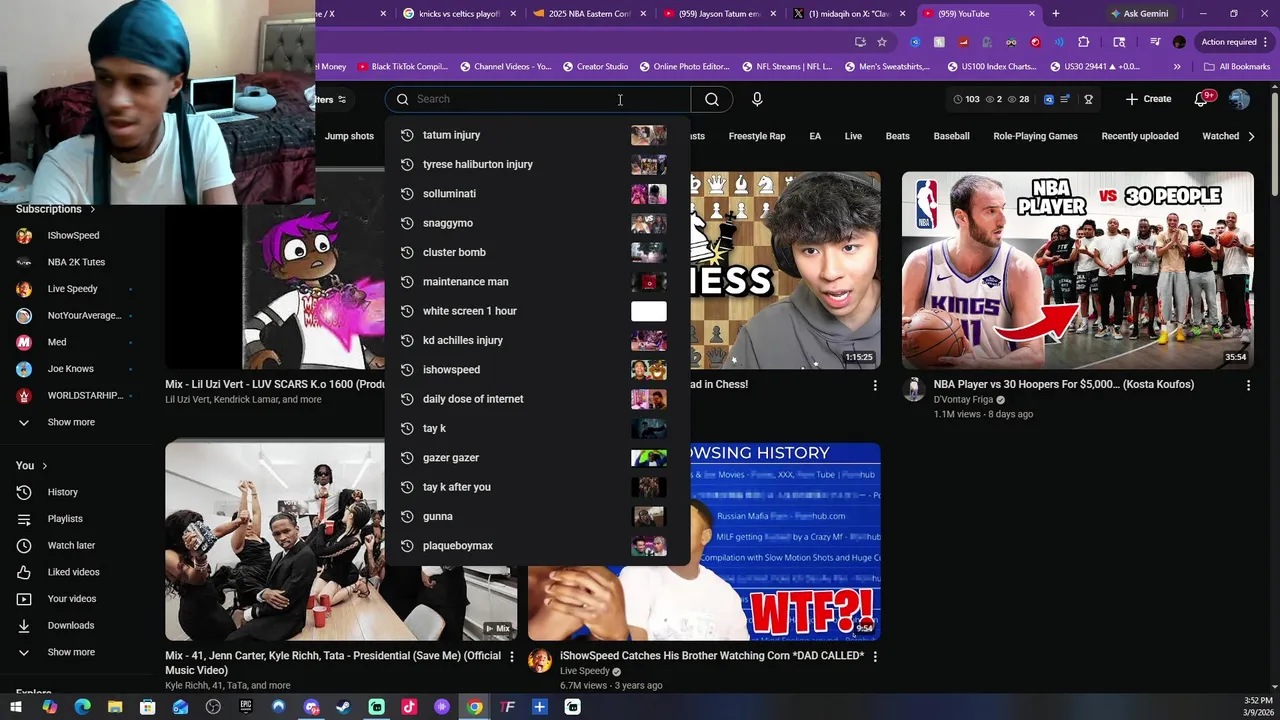The height and width of the screenshot is (720, 1280).
Task: Choose the white screen 1 hour suggestion
Action: pyautogui.click(x=538, y=311)
